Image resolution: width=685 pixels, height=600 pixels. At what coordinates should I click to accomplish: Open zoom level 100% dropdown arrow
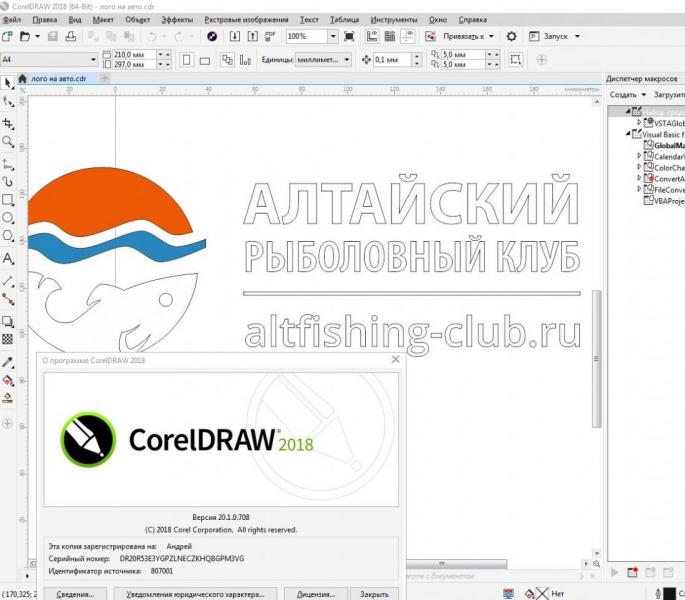(x=333, y=36)
